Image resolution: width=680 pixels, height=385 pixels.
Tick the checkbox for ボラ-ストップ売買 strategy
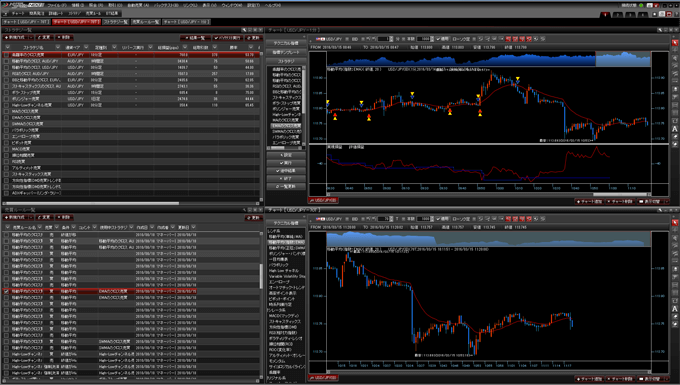6,92
